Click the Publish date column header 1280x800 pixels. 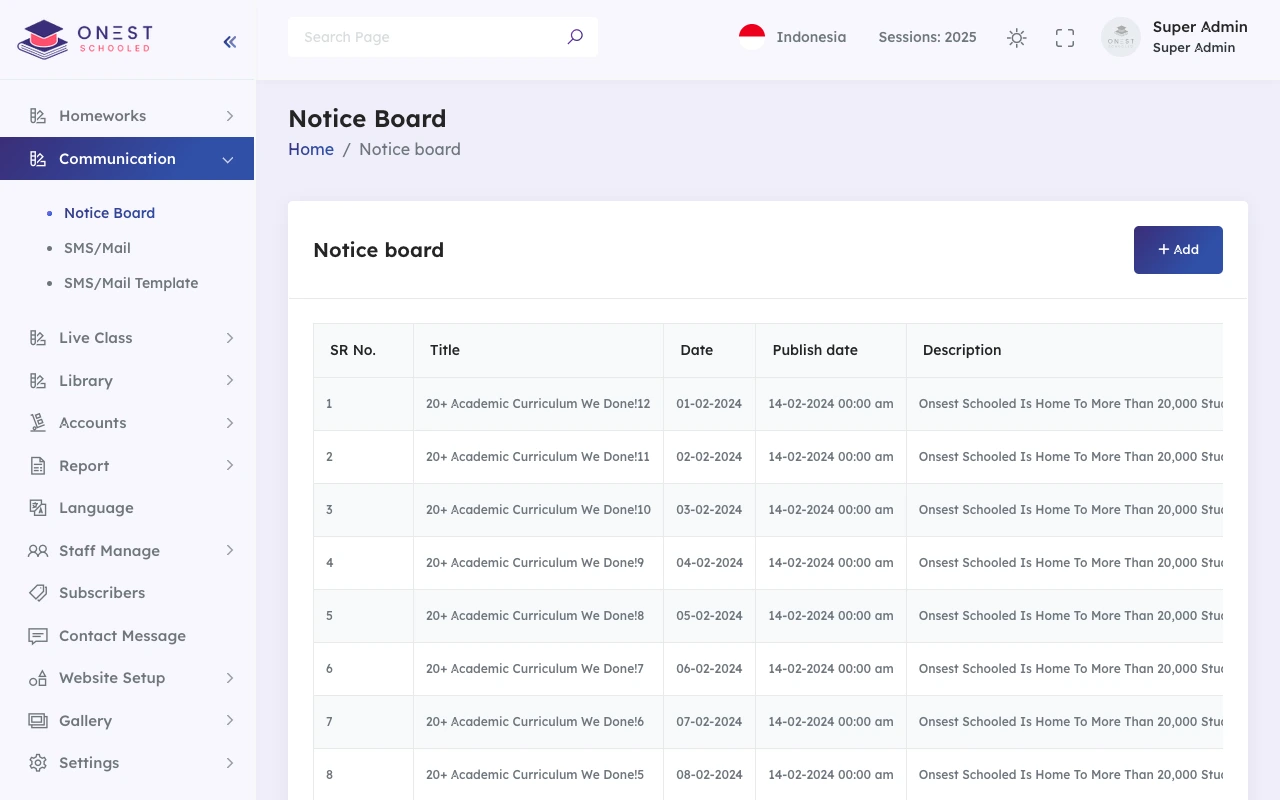coord(815,350)
